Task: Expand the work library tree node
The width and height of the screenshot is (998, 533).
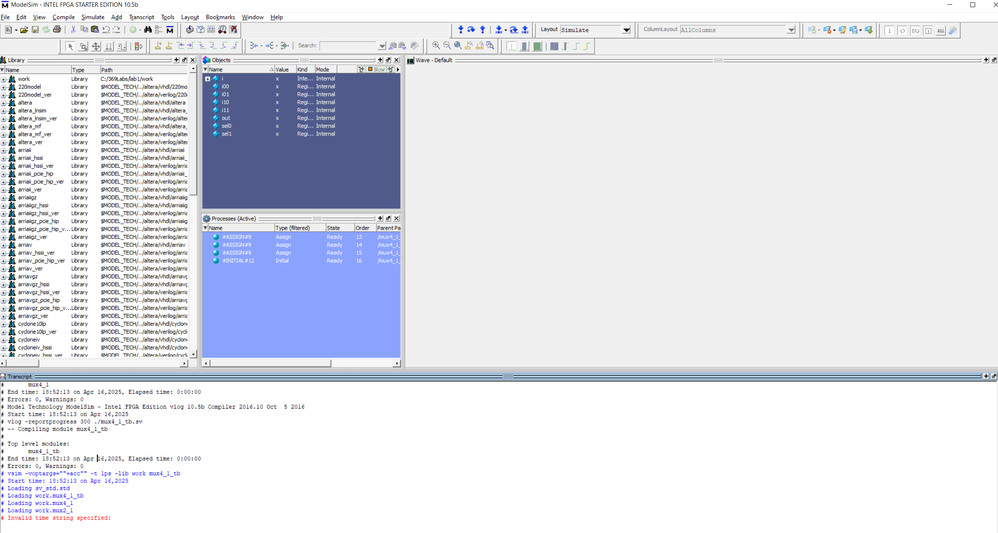Action: 4,80
